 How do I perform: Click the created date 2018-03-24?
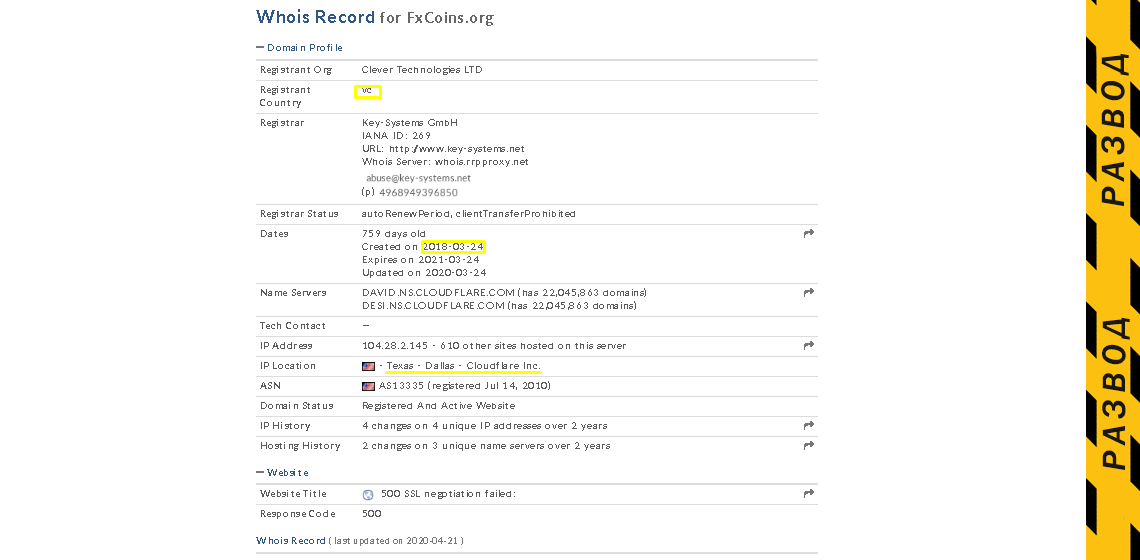click(454, 247)
